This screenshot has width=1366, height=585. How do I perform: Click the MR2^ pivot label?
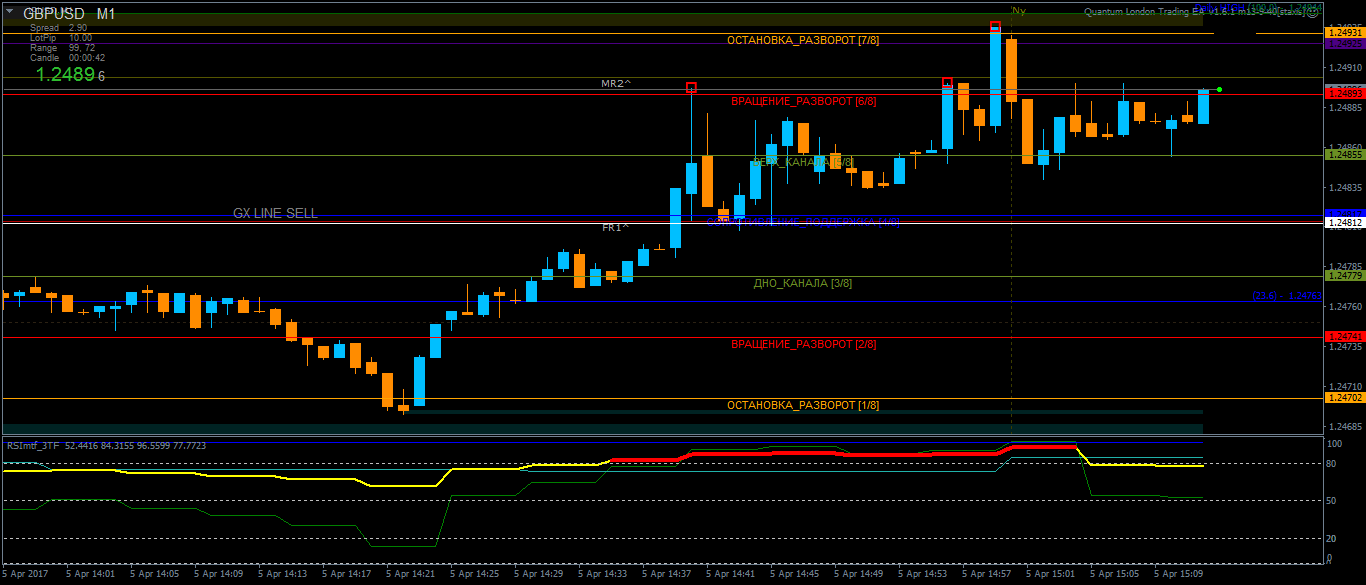(x=616, y=83)
